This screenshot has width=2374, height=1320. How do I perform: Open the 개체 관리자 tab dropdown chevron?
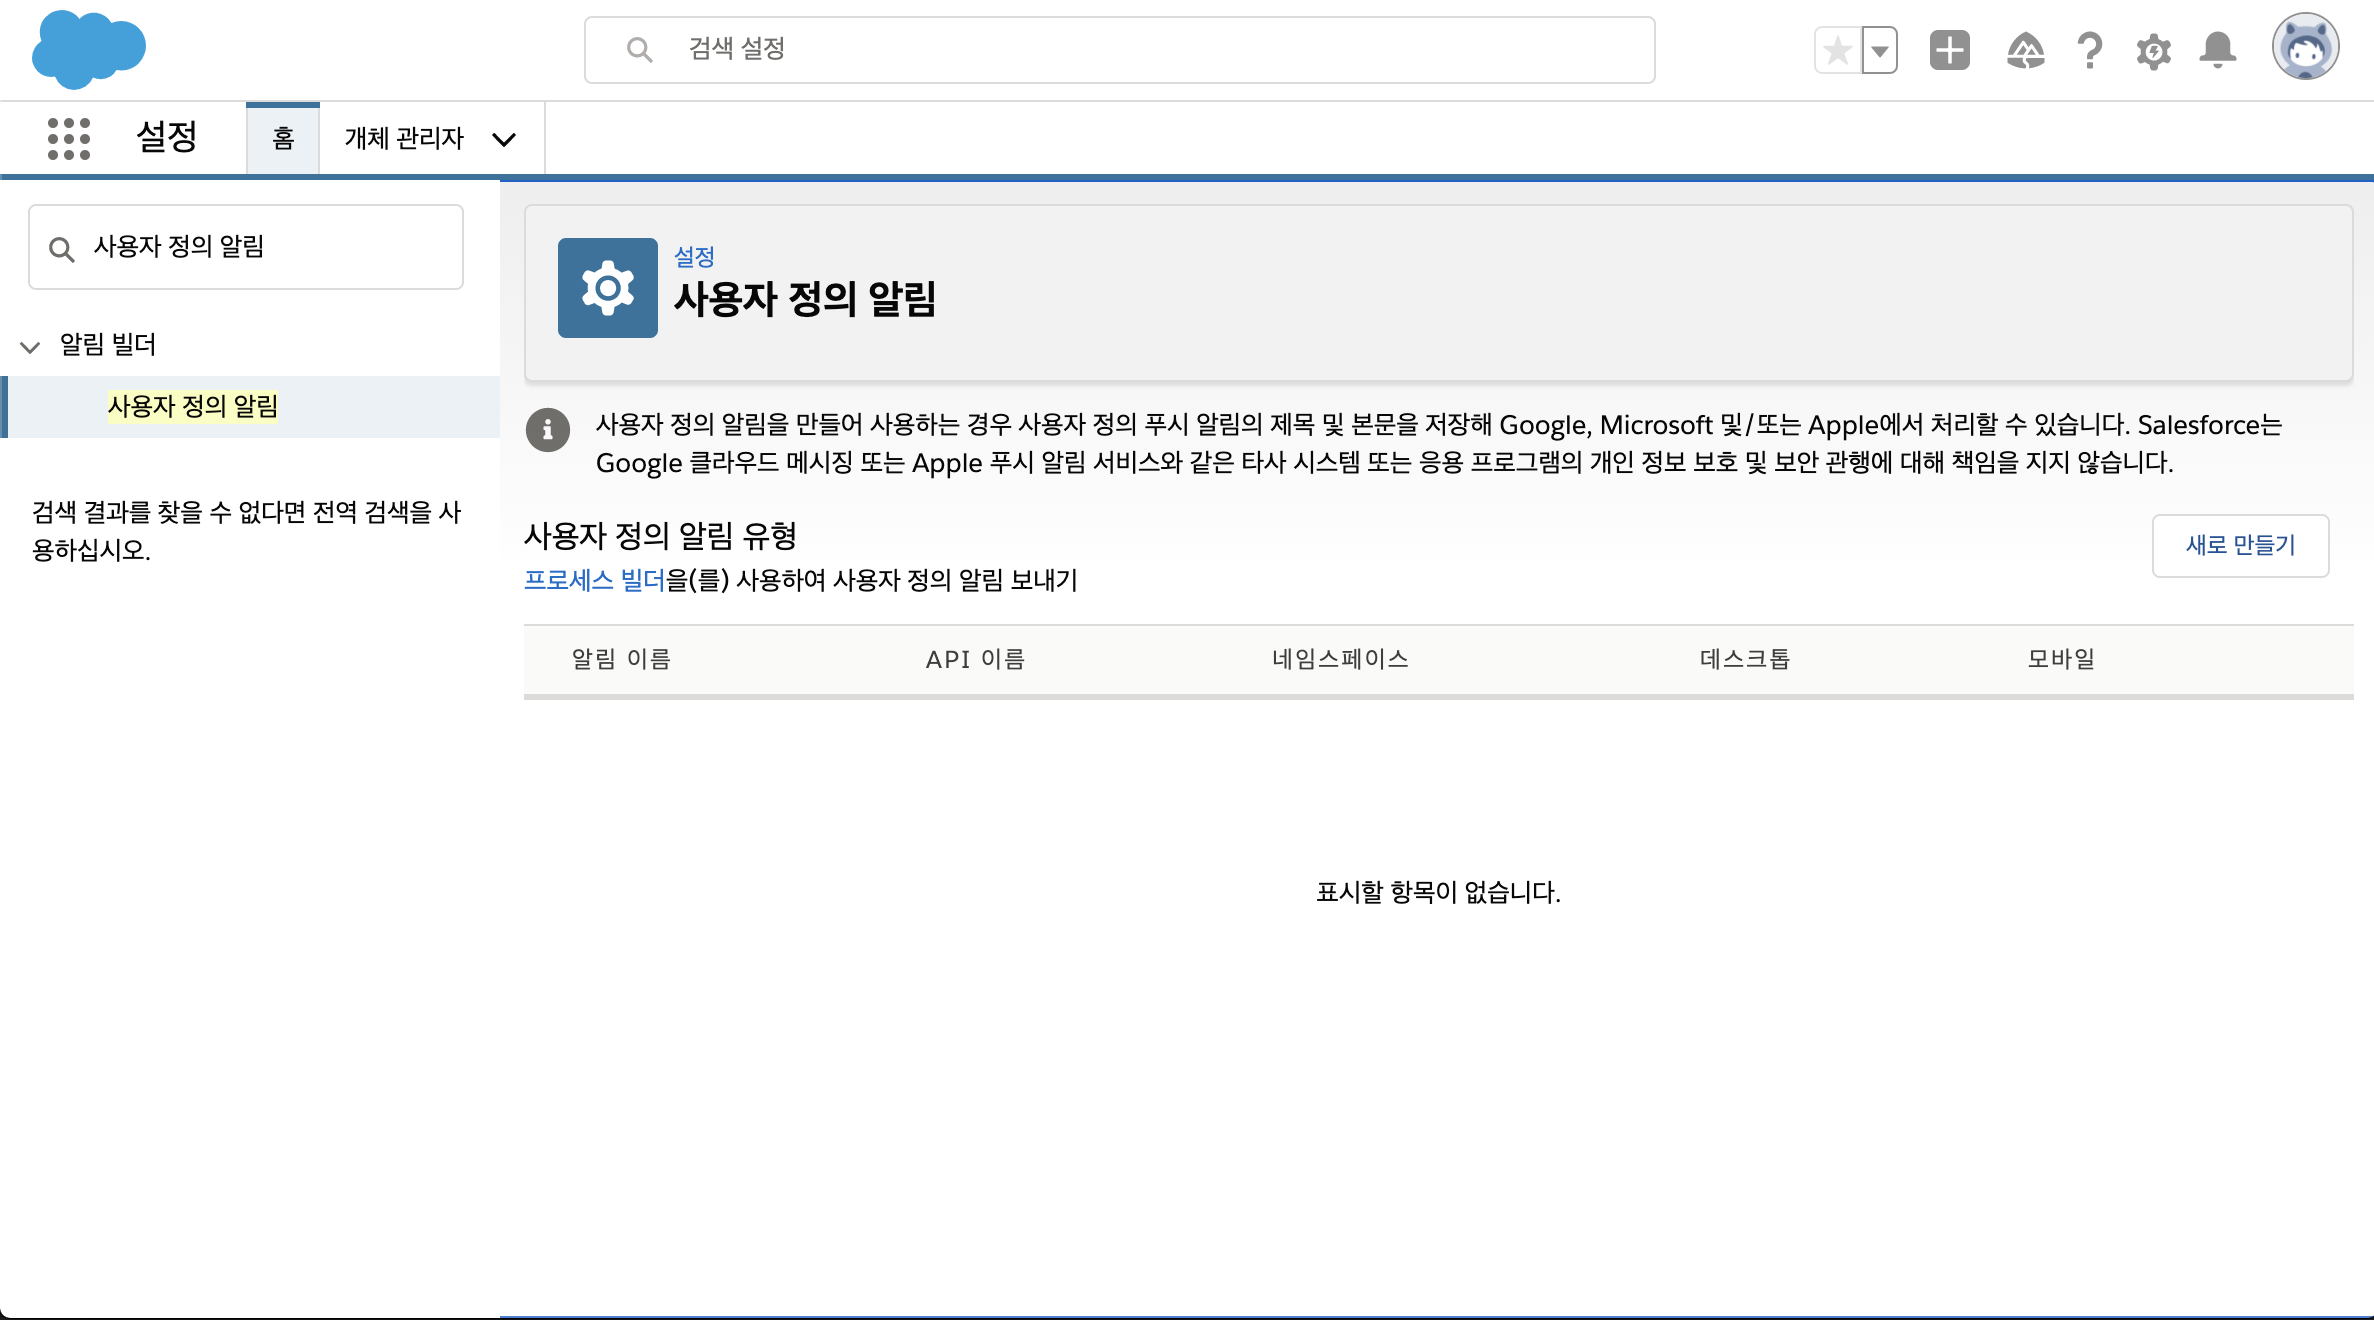(504, 139)
